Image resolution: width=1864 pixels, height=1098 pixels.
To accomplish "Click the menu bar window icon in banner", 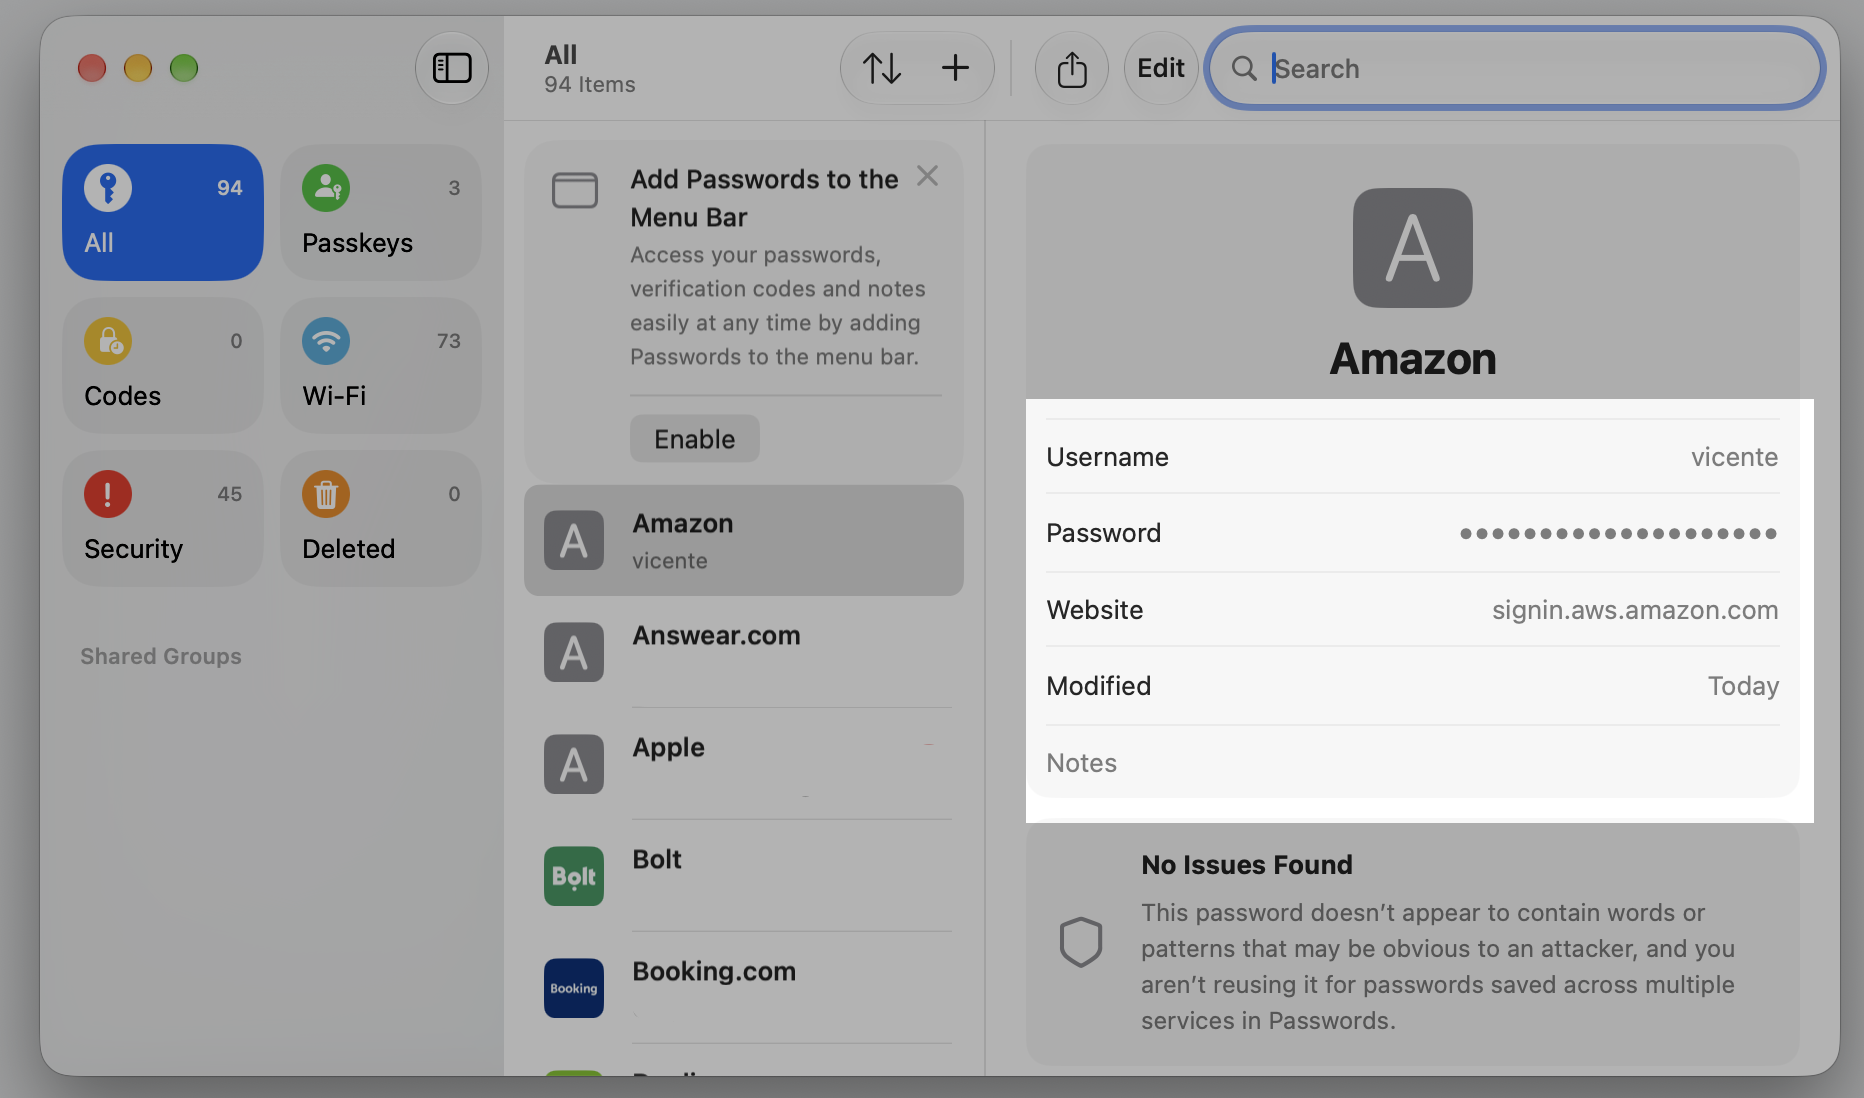I will tap(575, 190).
